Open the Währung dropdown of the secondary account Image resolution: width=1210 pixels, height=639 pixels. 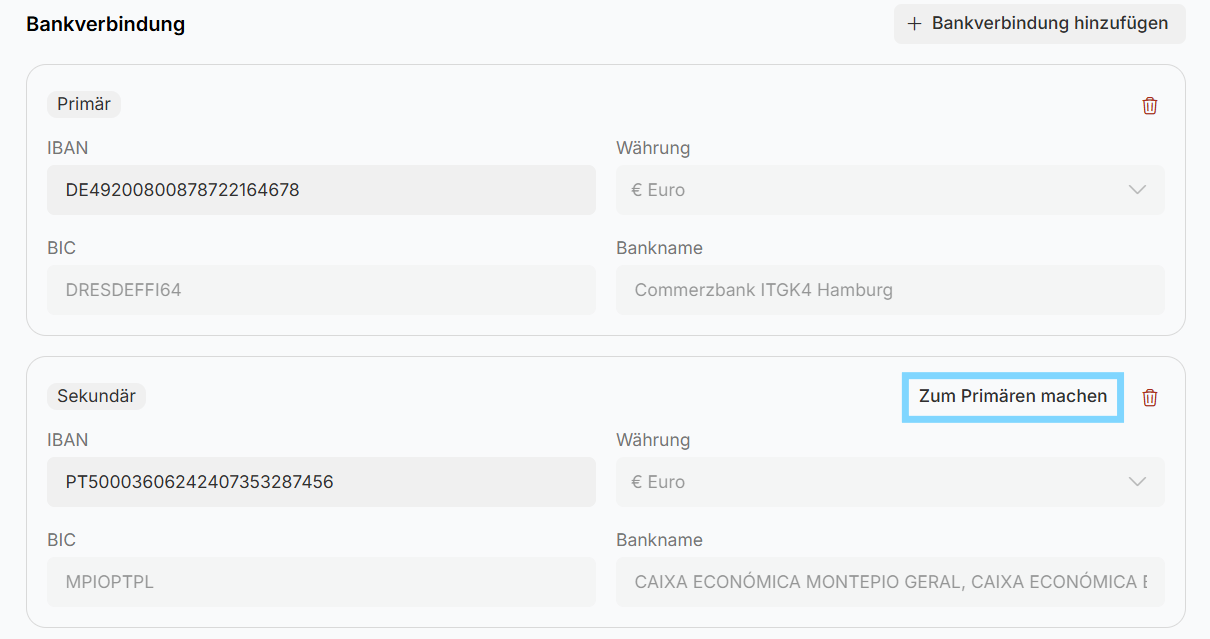pos(889,482)
